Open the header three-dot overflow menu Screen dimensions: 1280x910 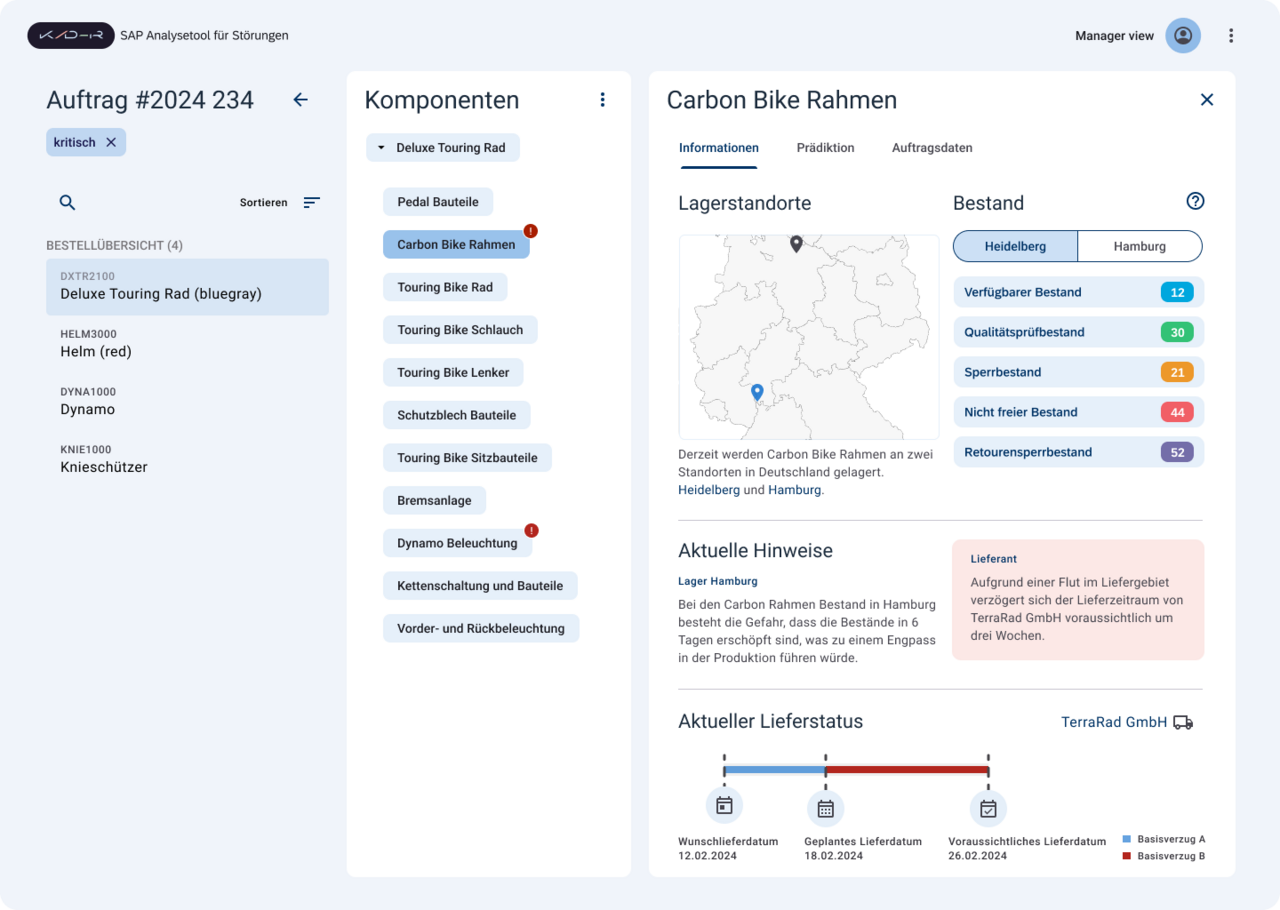pyautogui.click(x=1231, y=36)
